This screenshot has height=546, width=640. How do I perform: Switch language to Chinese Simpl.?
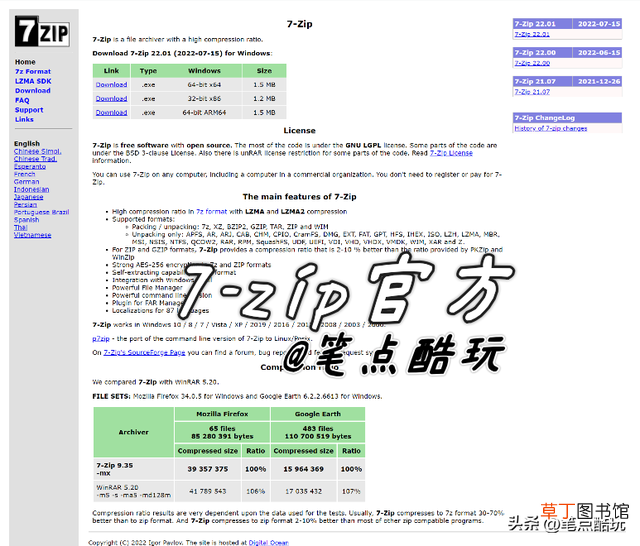point(38,151)
